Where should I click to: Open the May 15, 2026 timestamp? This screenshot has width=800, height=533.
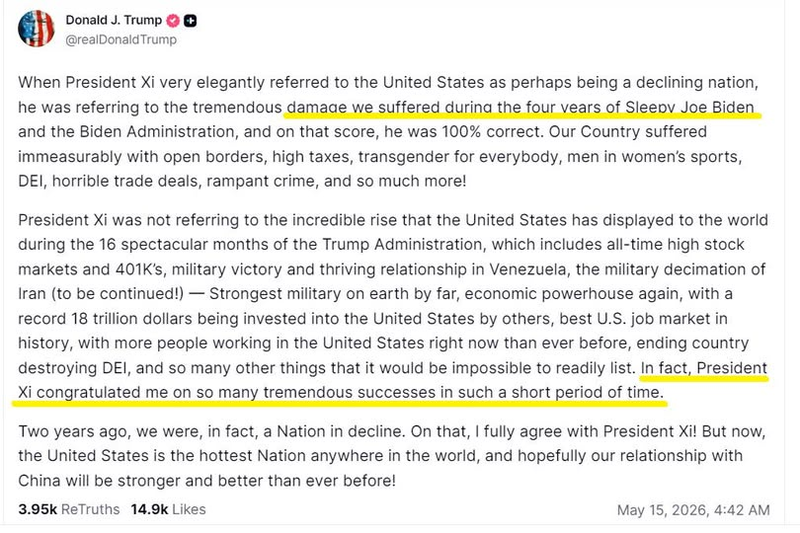[693, 510]
